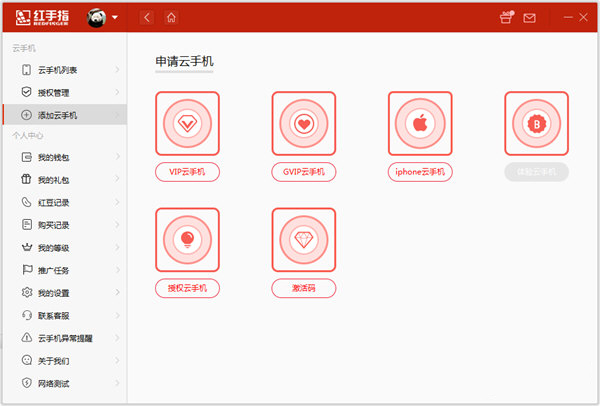
Task: Click the crown icon beside 我的等级
Action: (26, 247)
